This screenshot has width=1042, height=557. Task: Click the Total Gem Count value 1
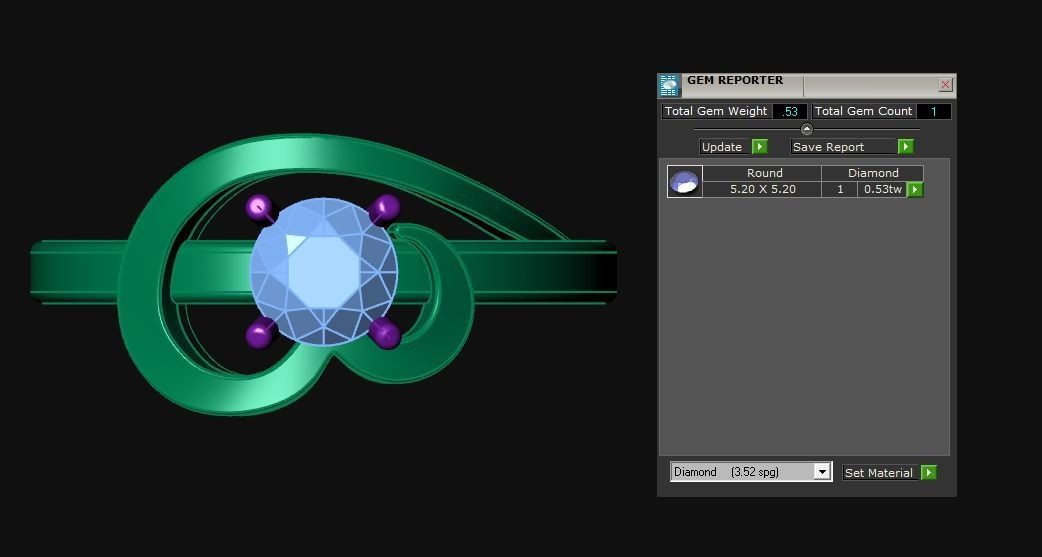pyautogui.click(x=933, y=112)
